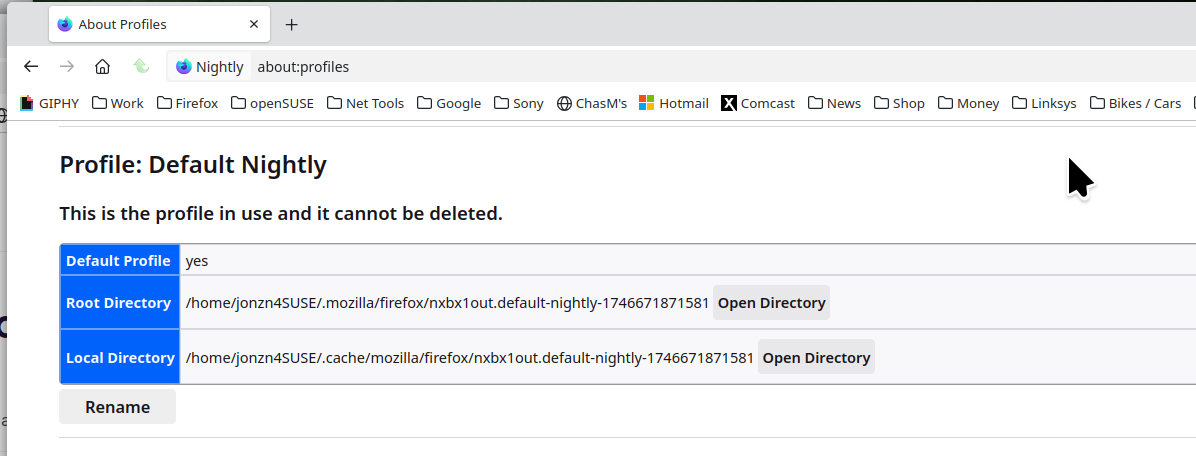Screen dimensions: 1196x456
Task: Click the forward navigation arrow
Action: point(67,67)
